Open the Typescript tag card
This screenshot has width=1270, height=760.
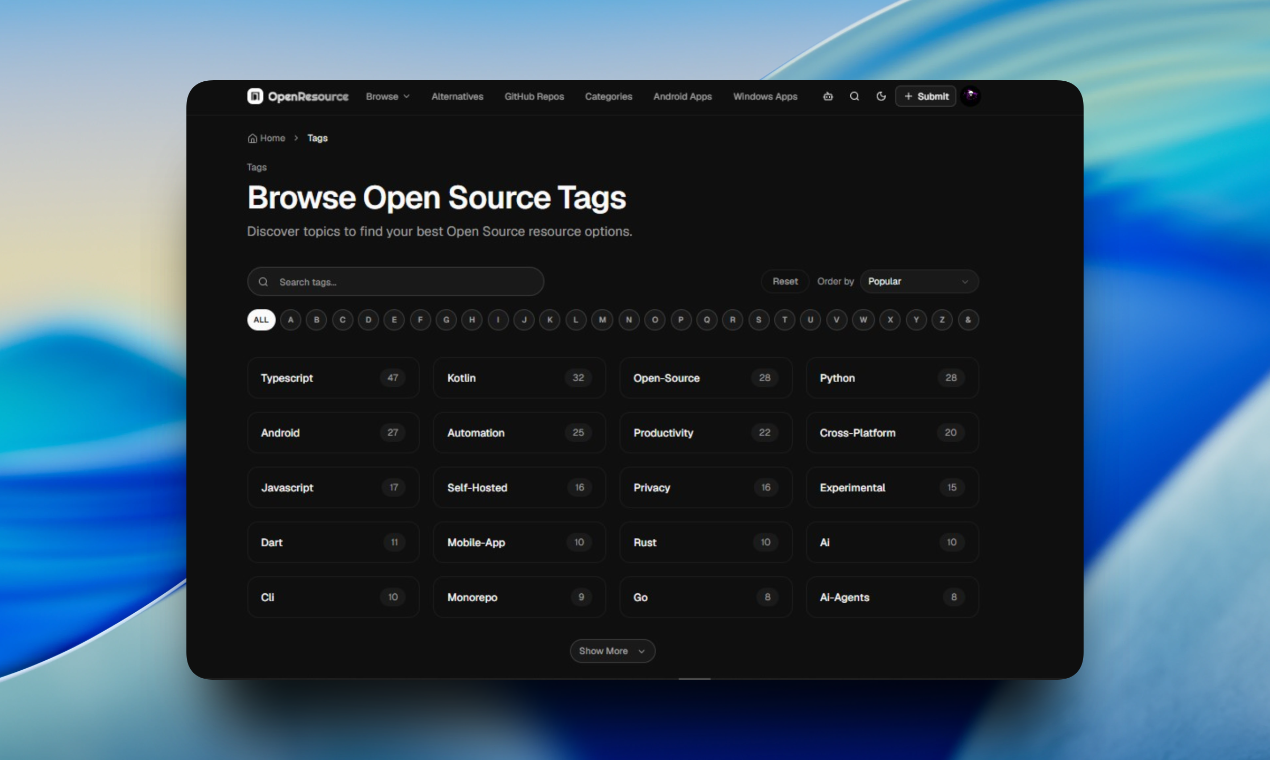pos(333,378)
